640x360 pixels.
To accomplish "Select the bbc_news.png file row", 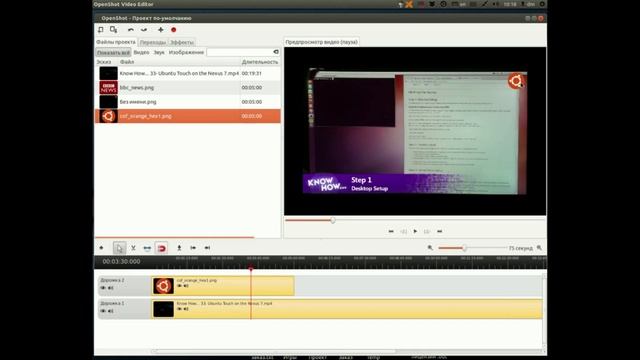I will coord(188,88).
